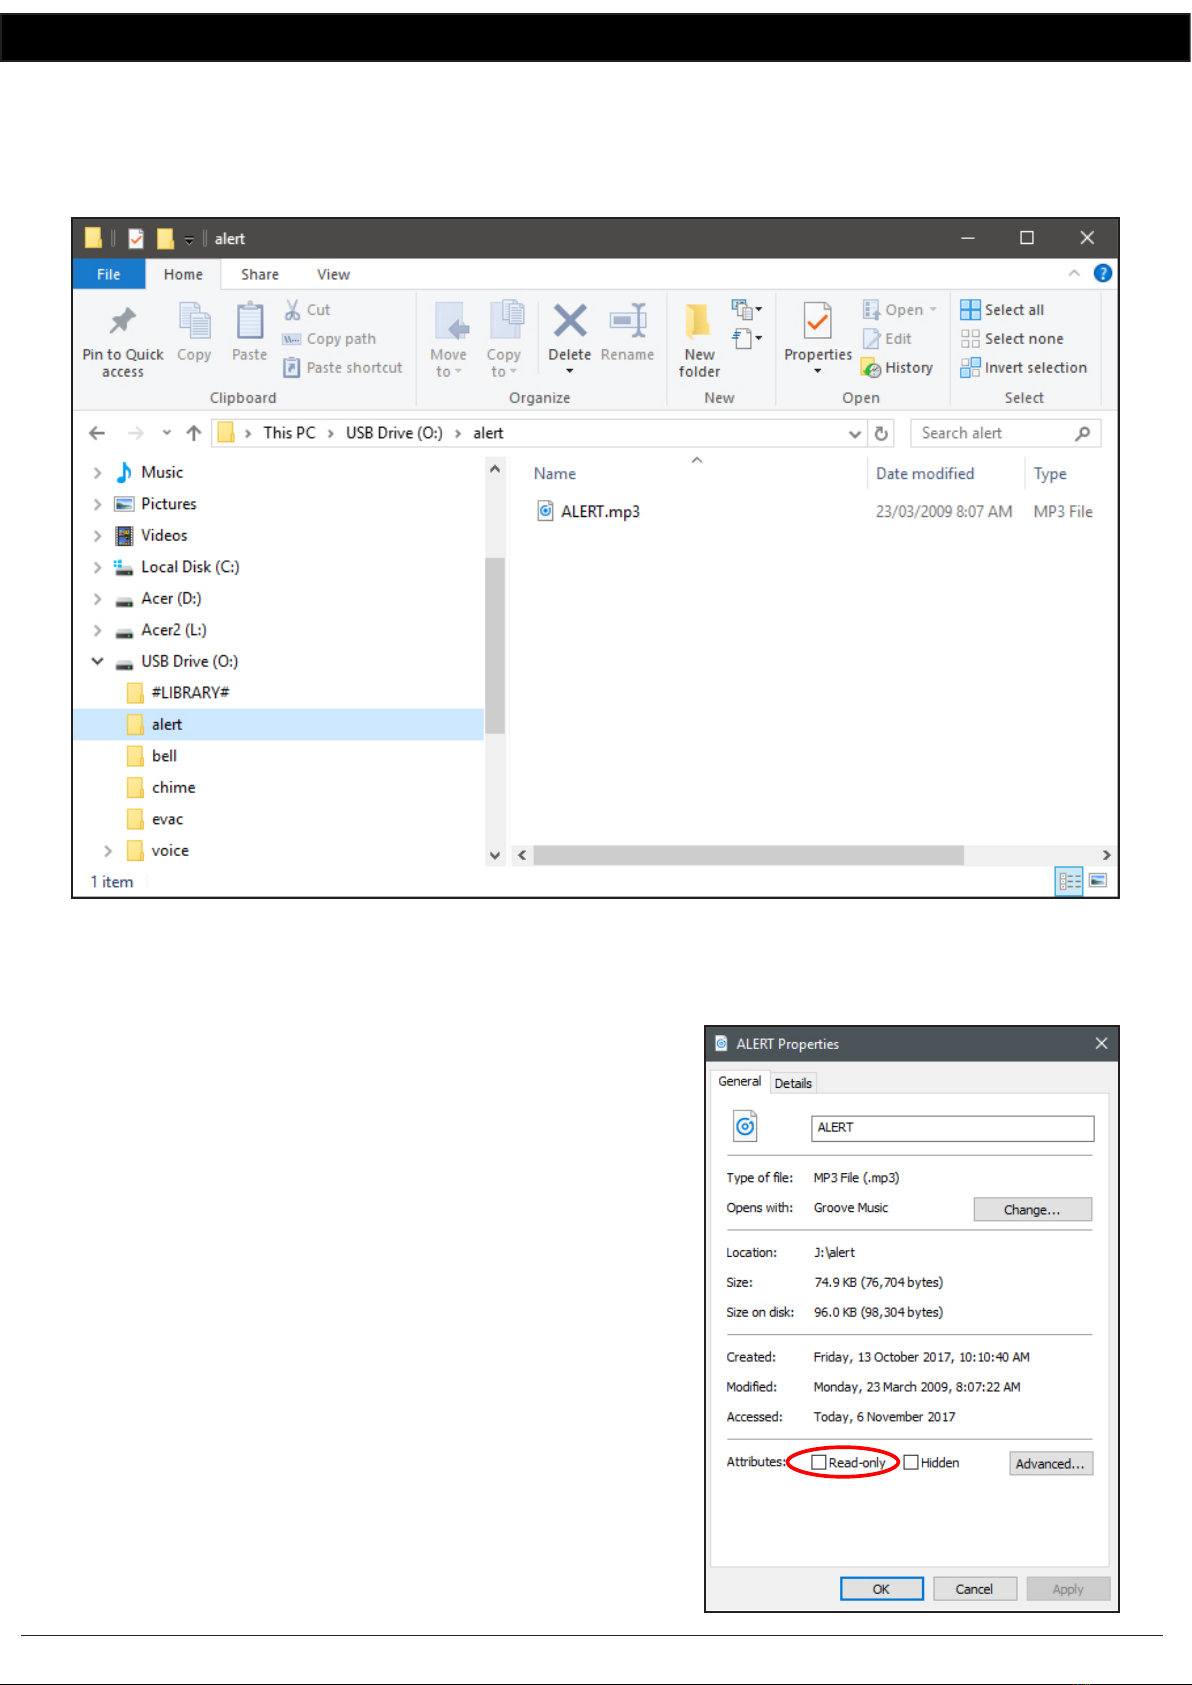This screenshot has height=1685, width=1192.
Task: Collapse the USB Drive (O:) tree node
Action: coord(97,661)
